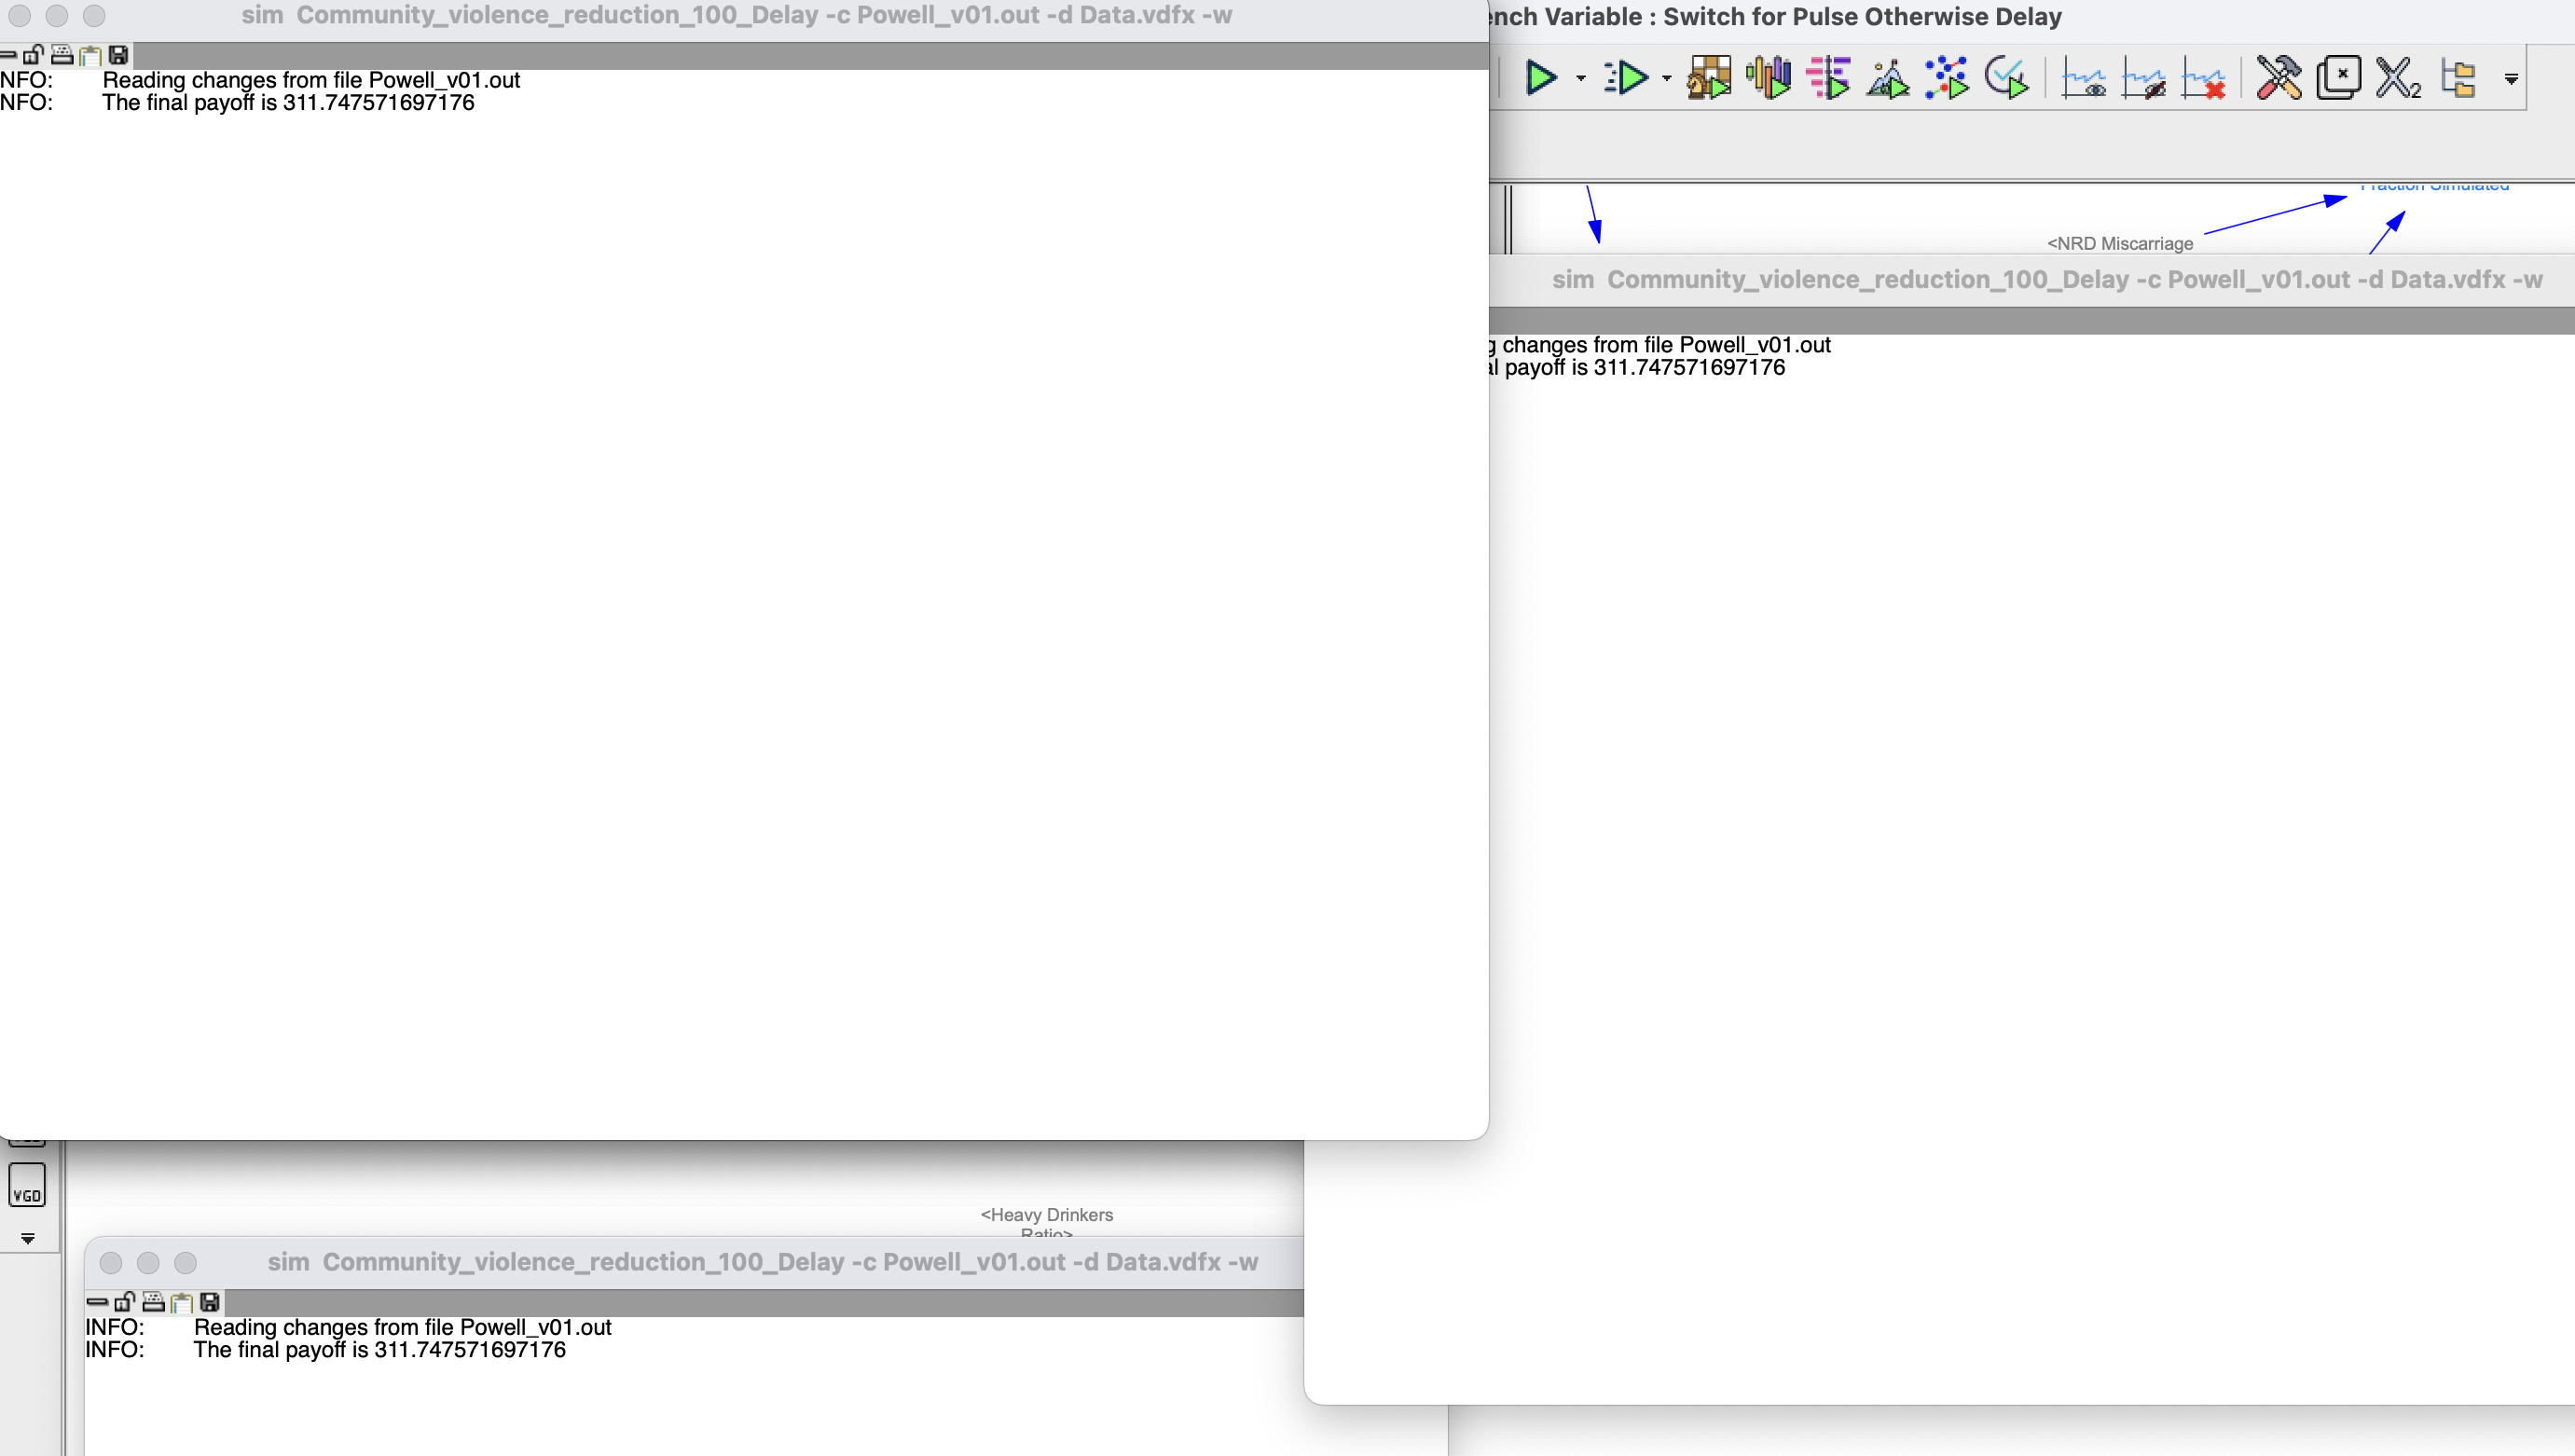The height and width of the screenshot is (1456, 2575).
Task: Copy bottom output window to clipboard
Action: pyautogui.click(x=181, y=1302)
